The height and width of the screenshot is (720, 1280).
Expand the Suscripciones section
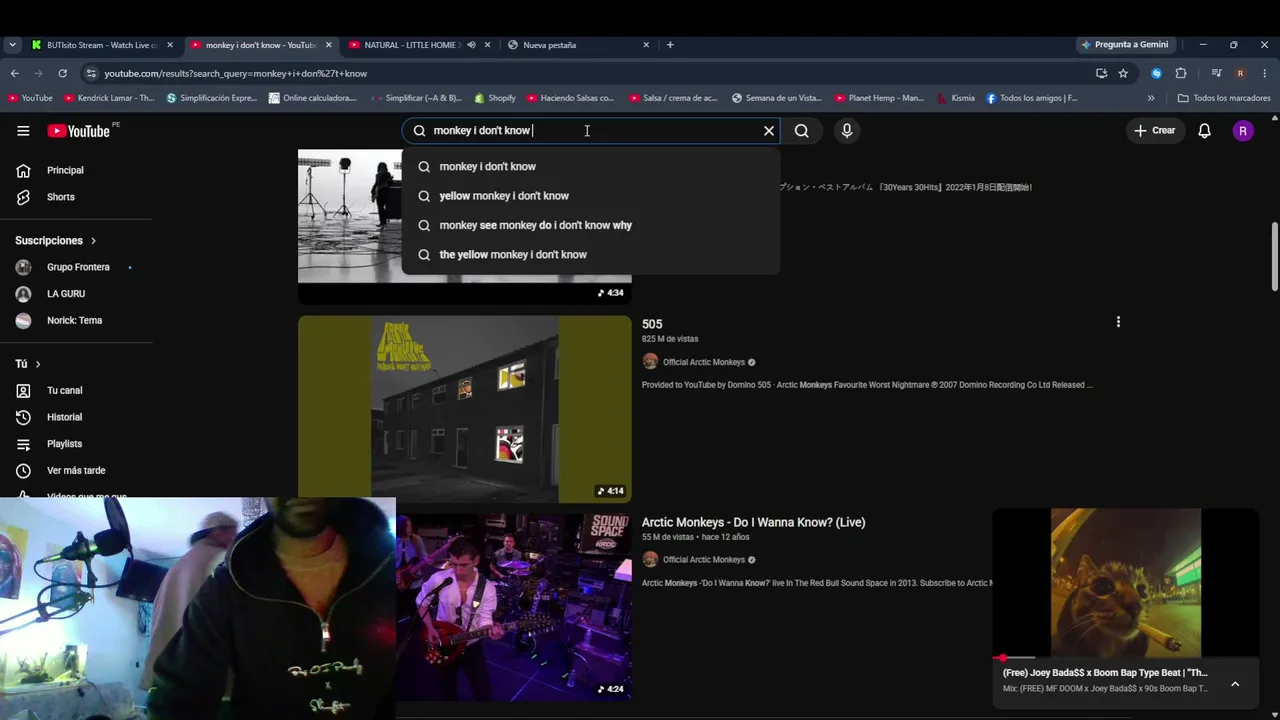tap(56, 241)
